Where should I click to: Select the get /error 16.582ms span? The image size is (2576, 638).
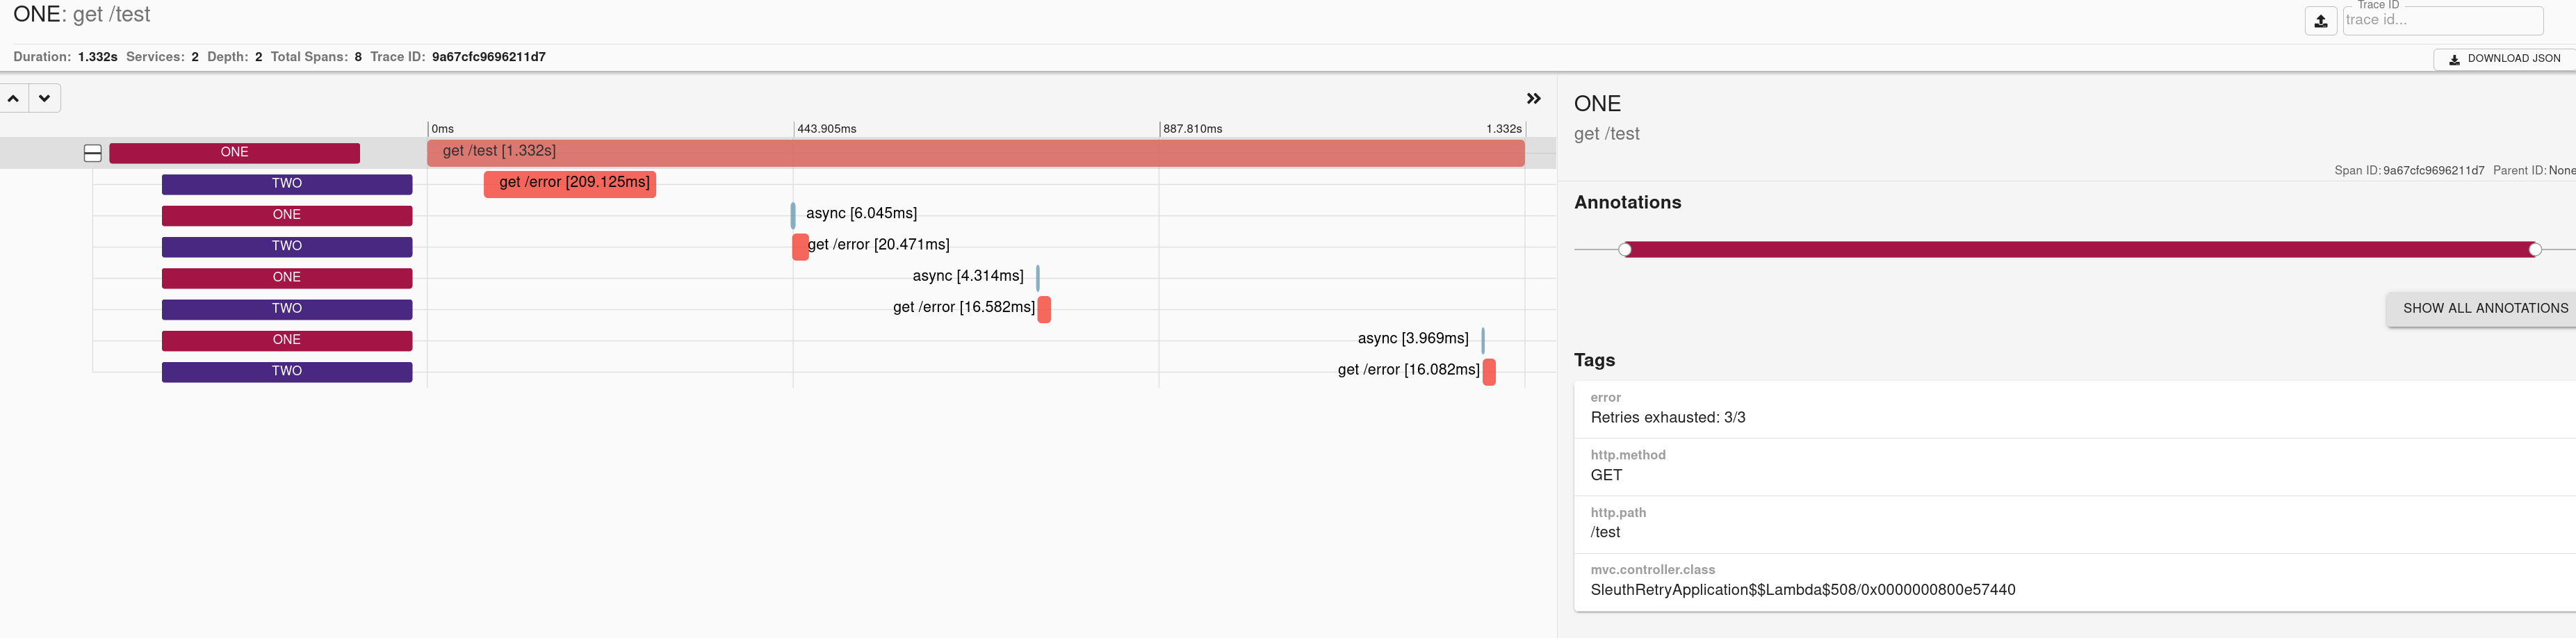pyautogui.click(x=1044, y=308)
